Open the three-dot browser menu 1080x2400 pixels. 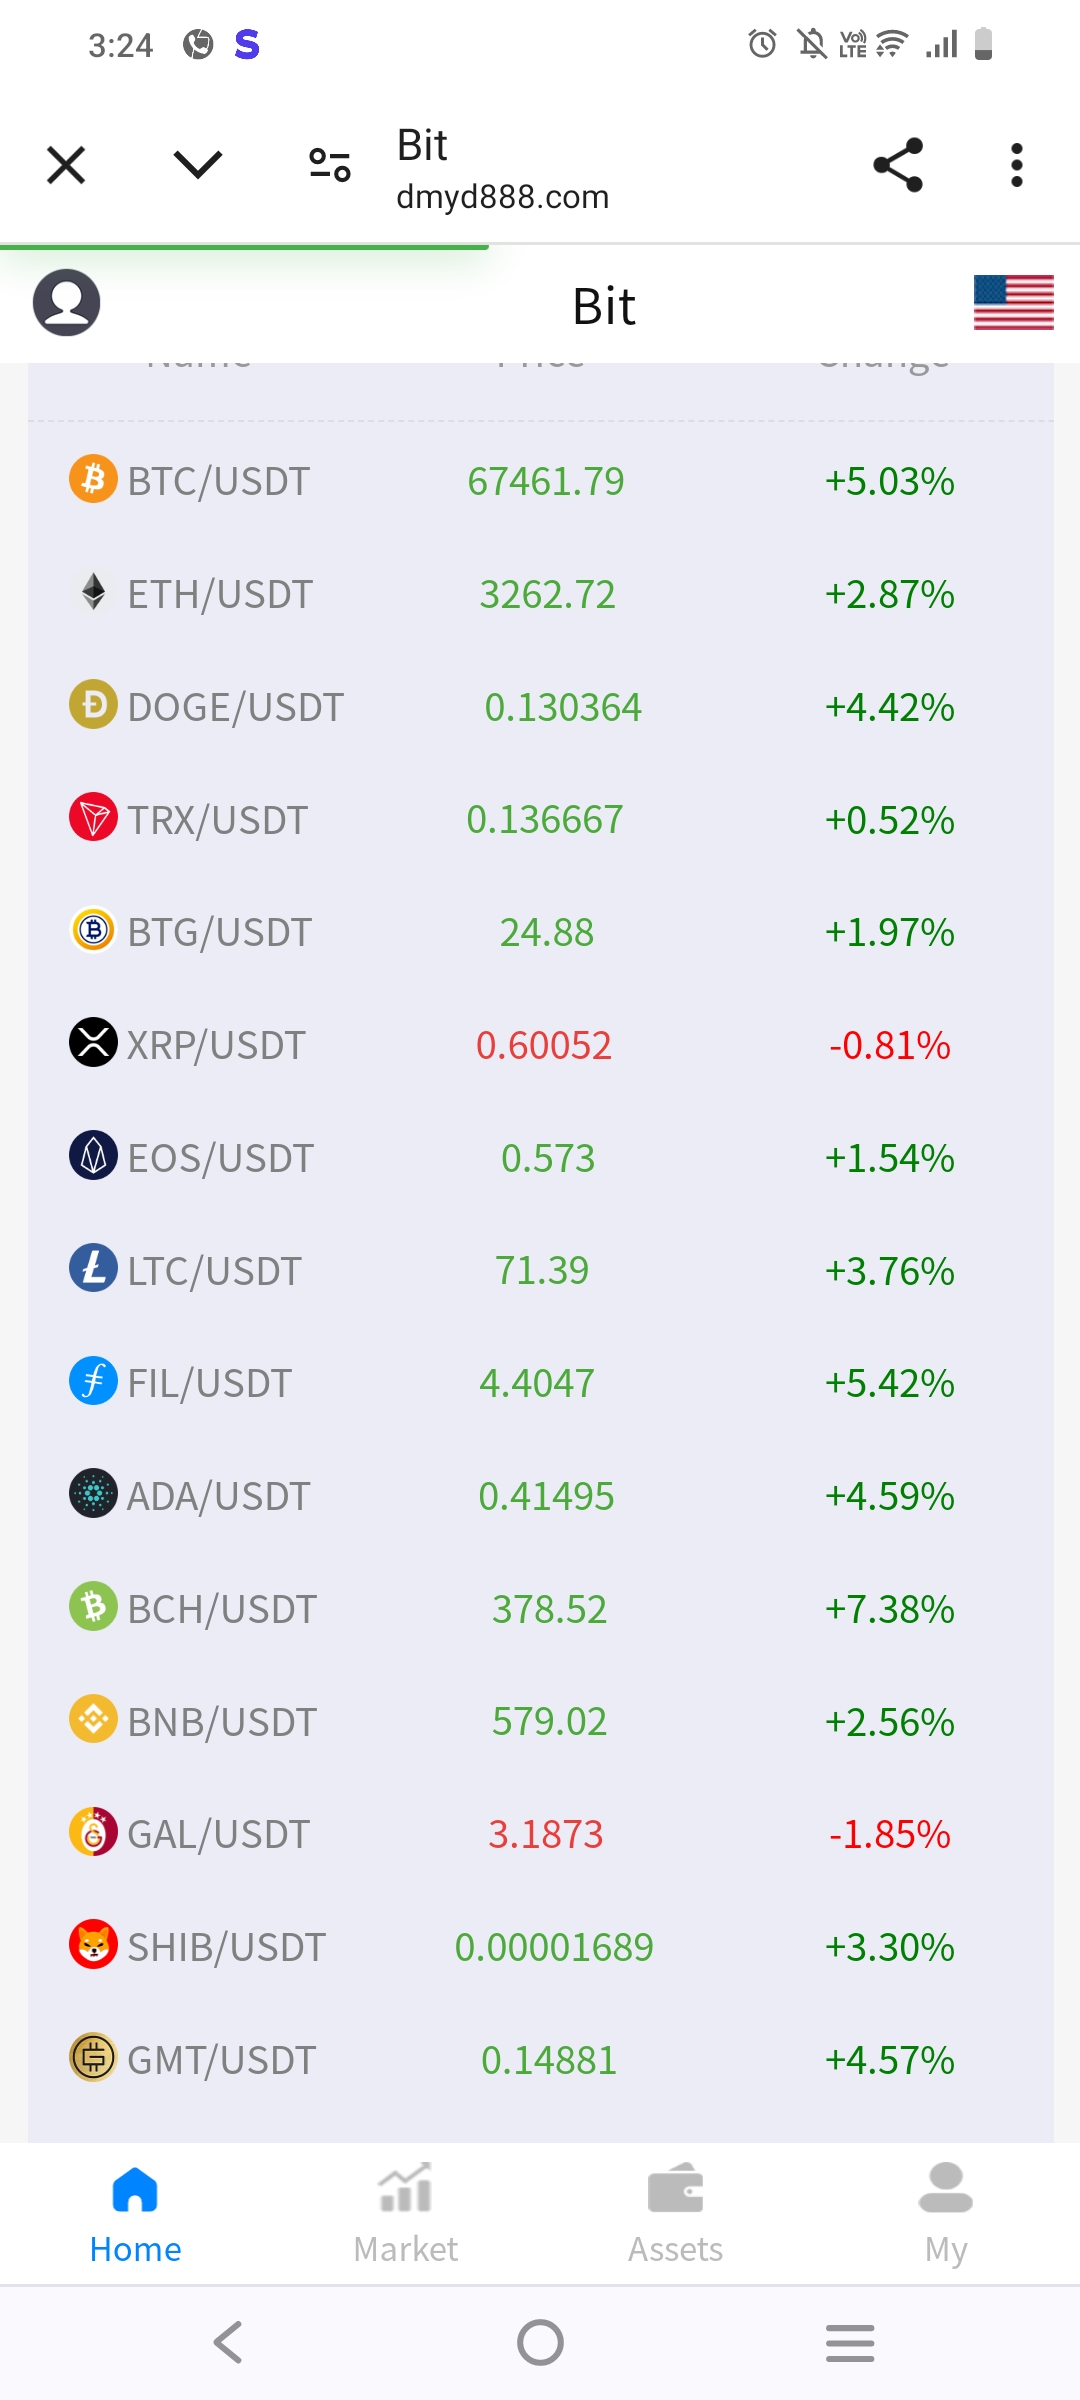pyautogui.click(x=1016, y=165)
